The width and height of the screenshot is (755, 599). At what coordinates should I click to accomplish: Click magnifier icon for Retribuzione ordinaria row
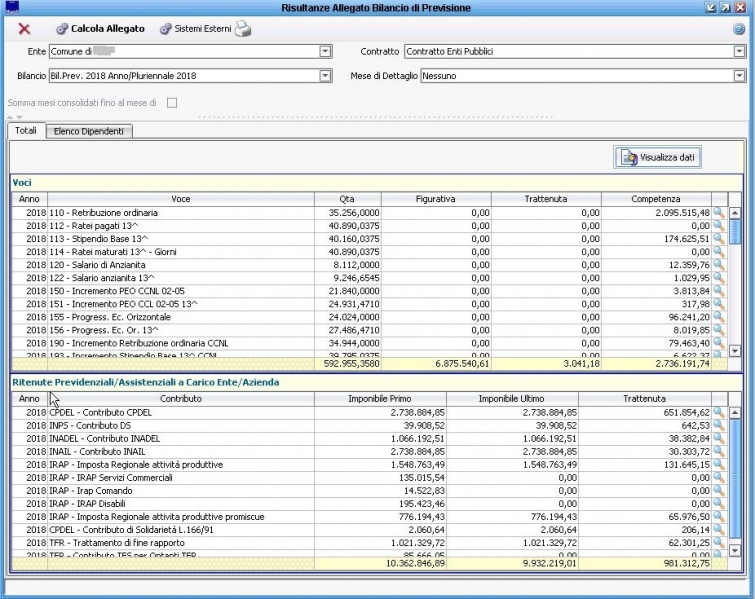(718, 213)
